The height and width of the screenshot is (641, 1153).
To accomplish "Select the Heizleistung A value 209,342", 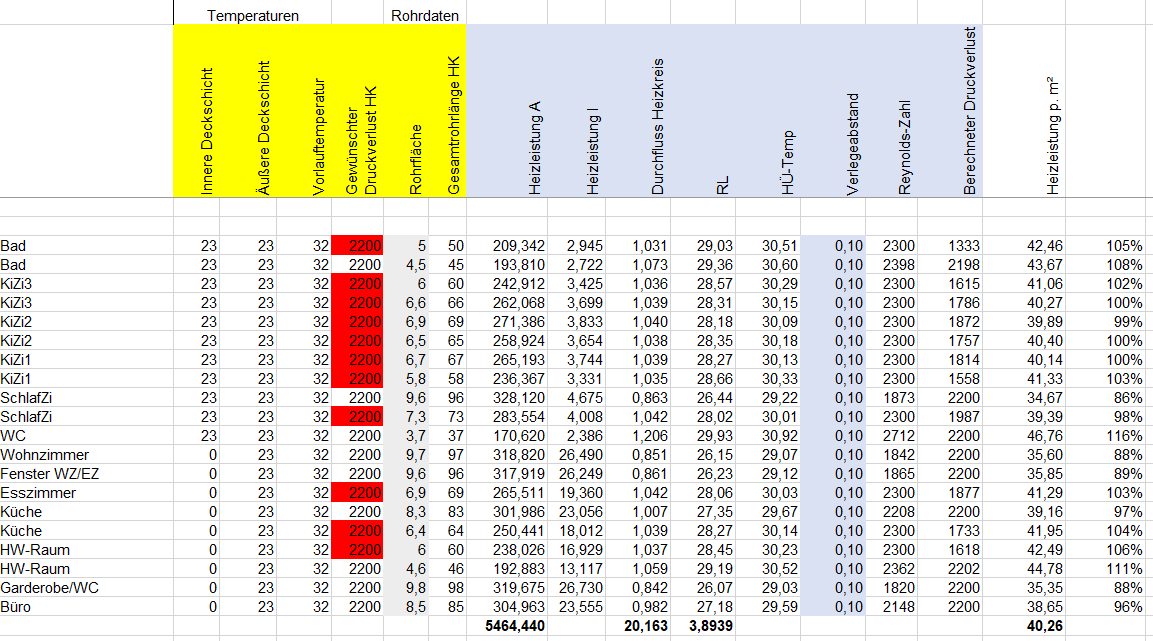I will click(x=518, y=246).
